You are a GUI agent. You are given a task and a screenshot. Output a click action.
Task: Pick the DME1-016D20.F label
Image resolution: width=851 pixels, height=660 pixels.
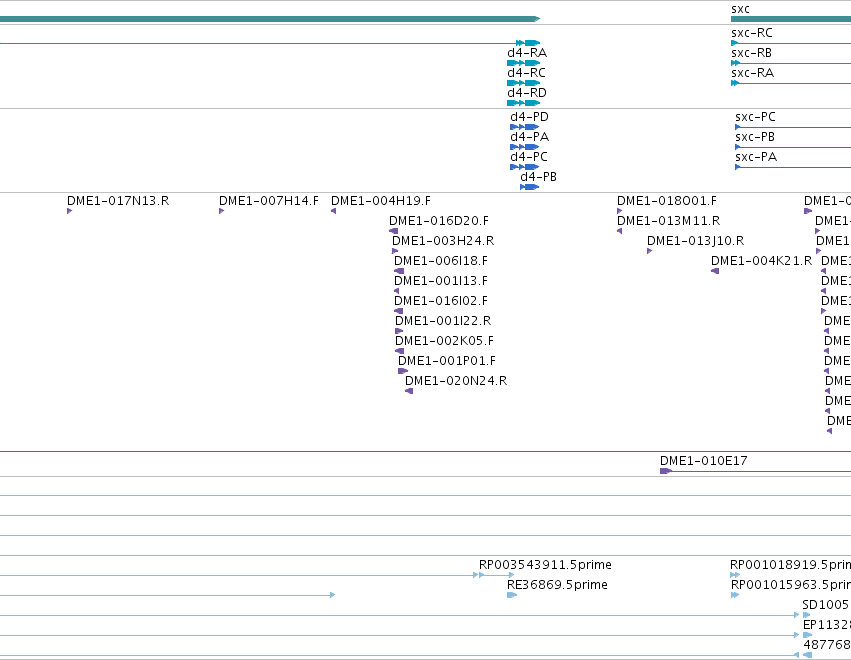tap(439, 221)
